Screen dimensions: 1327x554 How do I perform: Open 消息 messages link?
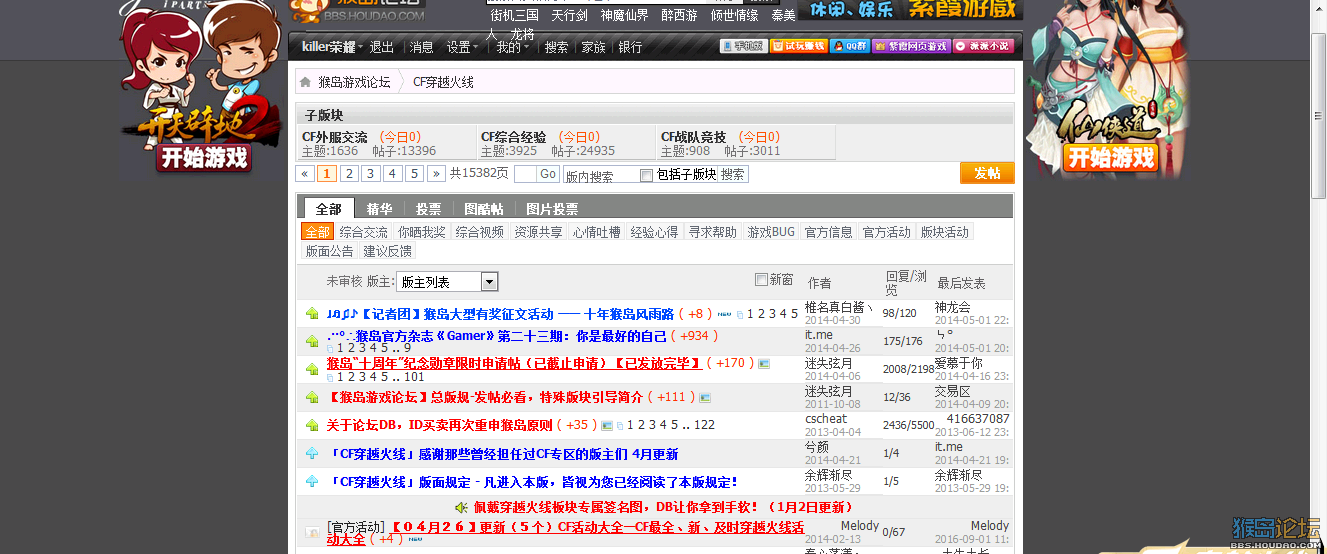(x=422, y=47)
